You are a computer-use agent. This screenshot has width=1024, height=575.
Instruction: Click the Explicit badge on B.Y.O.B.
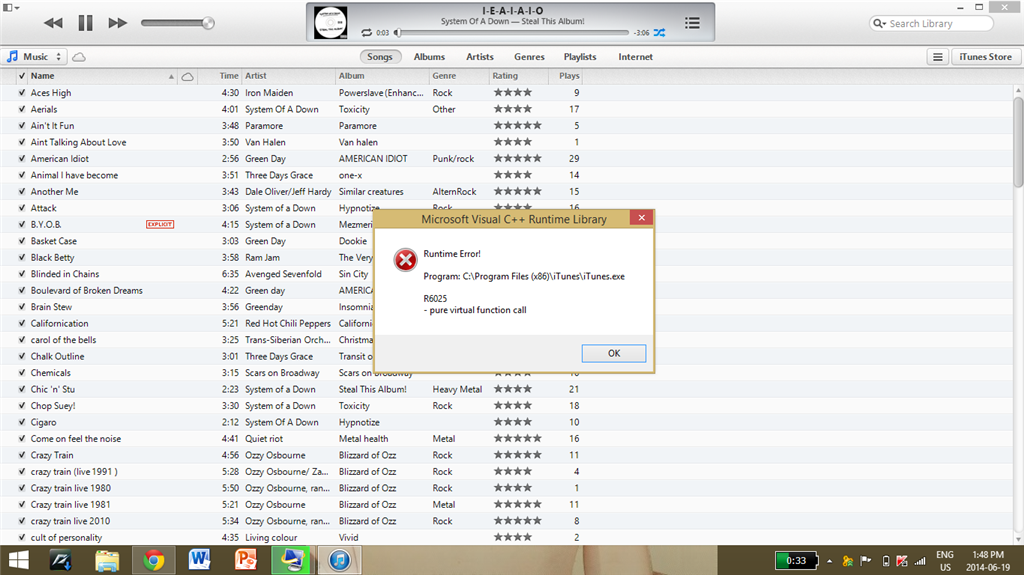pyautogui.click(x=160, y=224)
